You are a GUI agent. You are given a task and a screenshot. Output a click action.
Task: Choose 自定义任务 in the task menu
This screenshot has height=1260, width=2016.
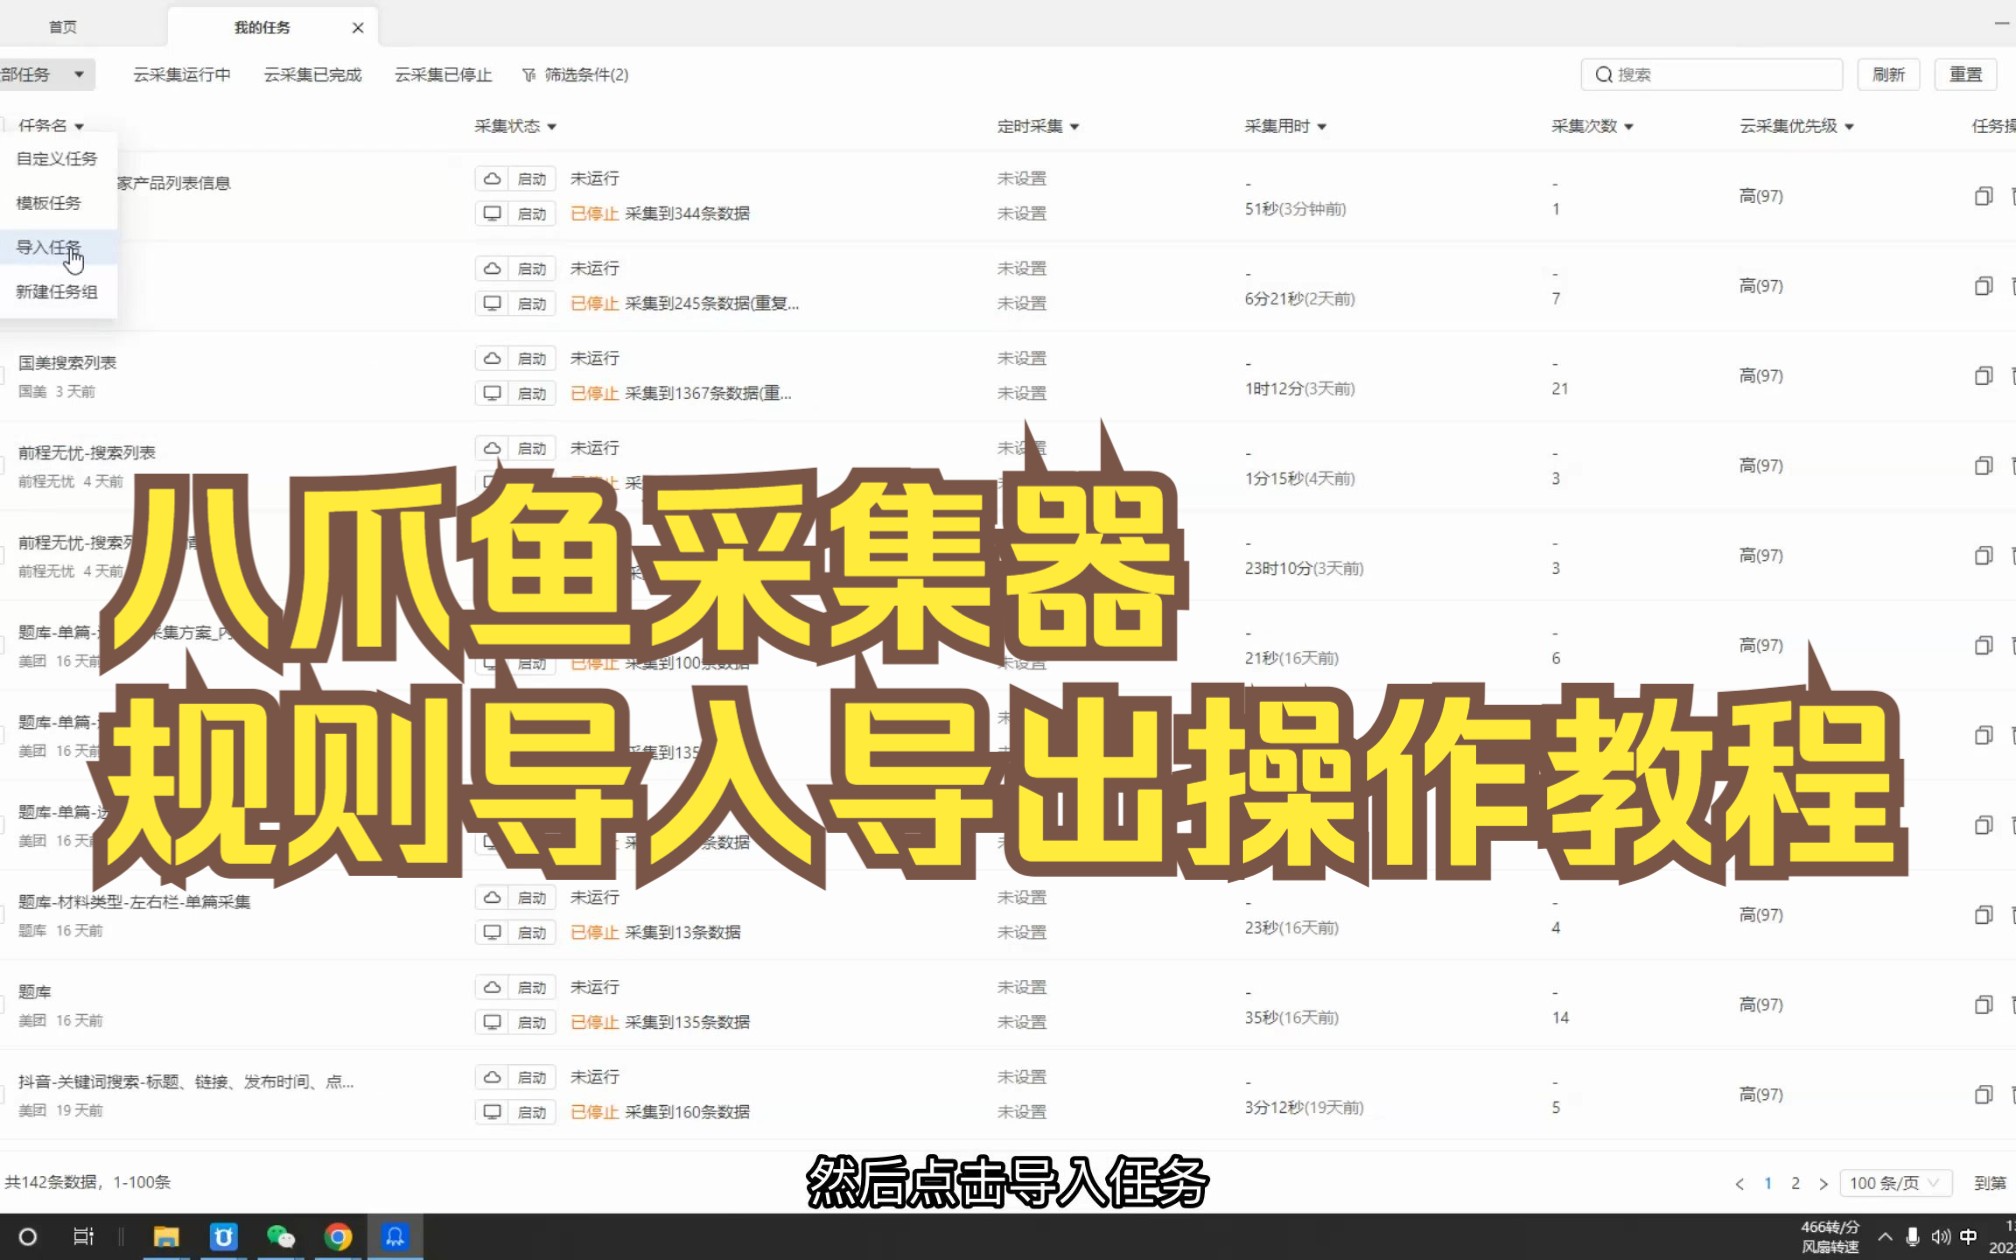[x=57, y=158]
